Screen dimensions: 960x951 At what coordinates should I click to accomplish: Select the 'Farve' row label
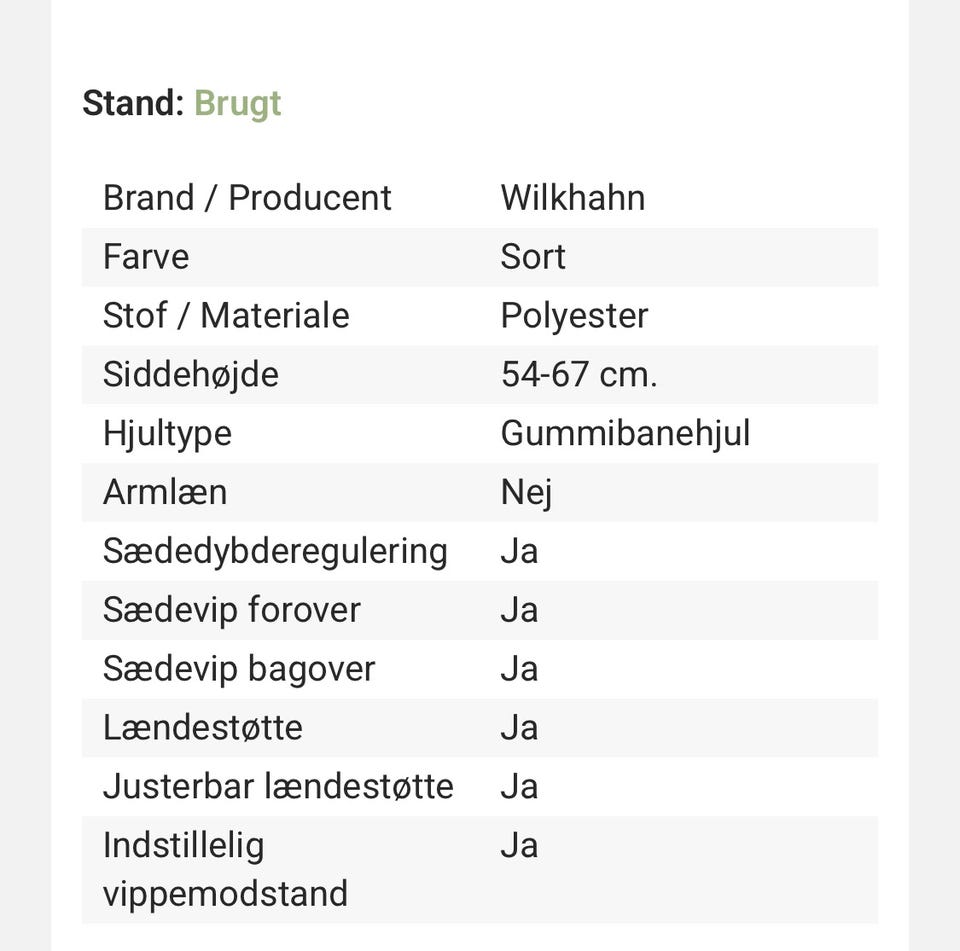146,256
